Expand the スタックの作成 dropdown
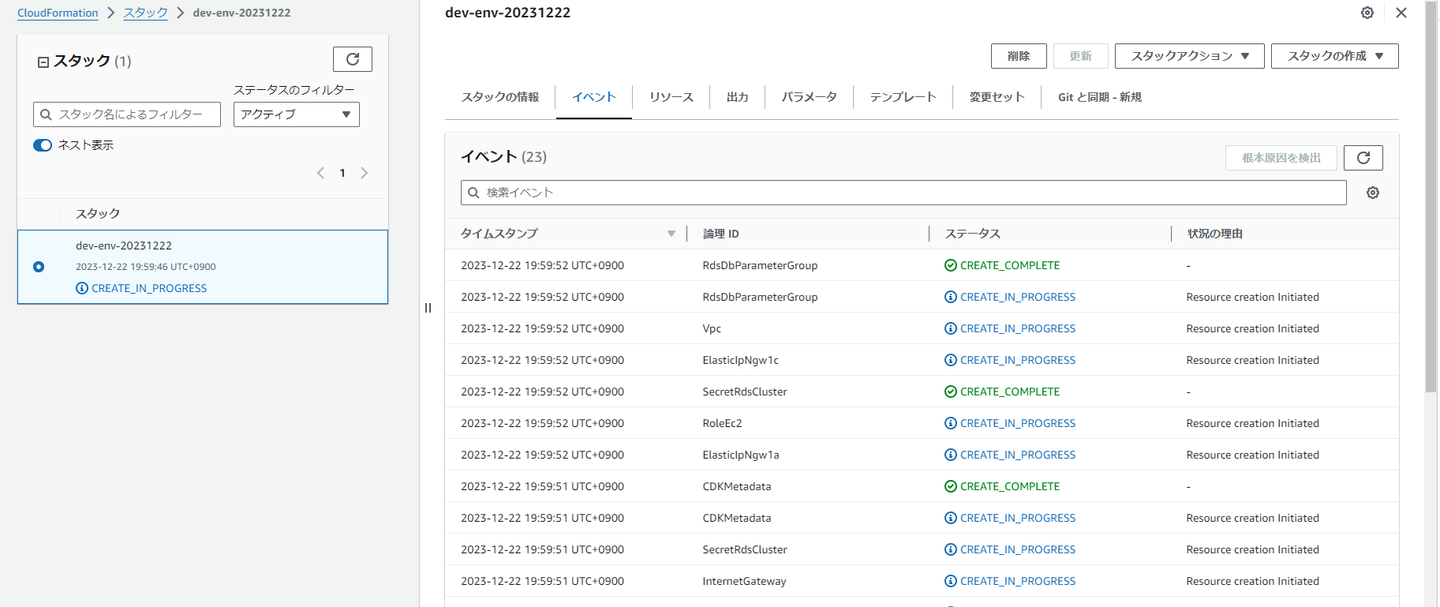Image resolution: width=1440 pixels, height=607 pixels. [x=1334, y=56]
